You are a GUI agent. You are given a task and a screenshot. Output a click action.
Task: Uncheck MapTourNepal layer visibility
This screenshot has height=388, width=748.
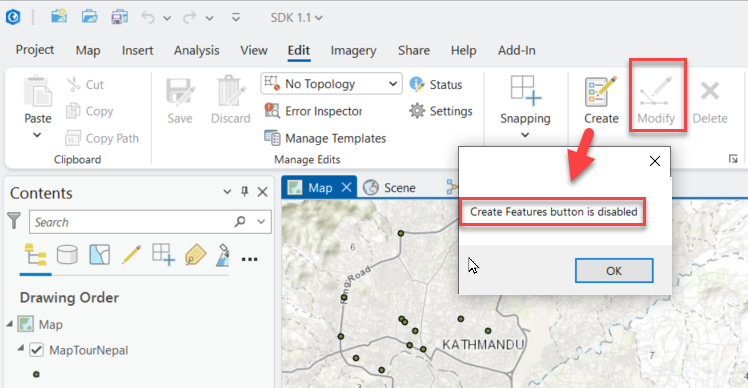(37, 350)
